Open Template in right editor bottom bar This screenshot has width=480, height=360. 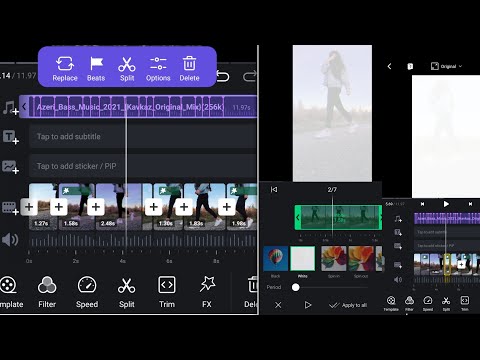tap(391, 303)
